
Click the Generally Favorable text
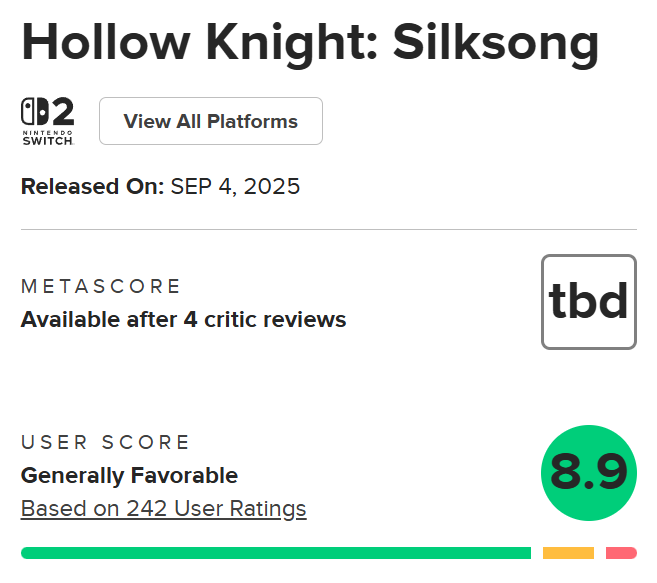click(x=129, y=475)
